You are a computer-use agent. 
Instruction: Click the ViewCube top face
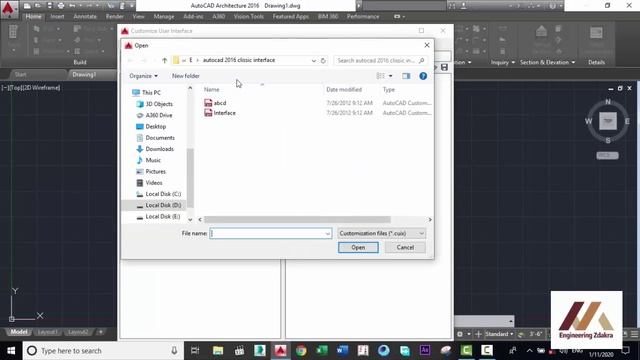click(608, 121)
